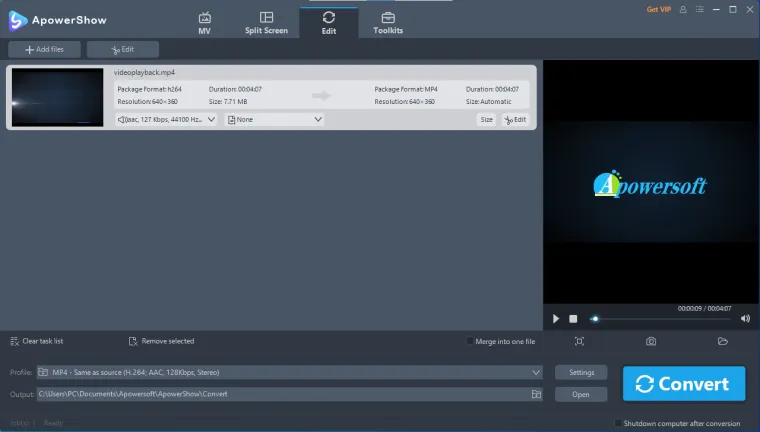The width and height of the screenshot is (760, 432).
Task: Click Add files button
Action: pos(44,49)
